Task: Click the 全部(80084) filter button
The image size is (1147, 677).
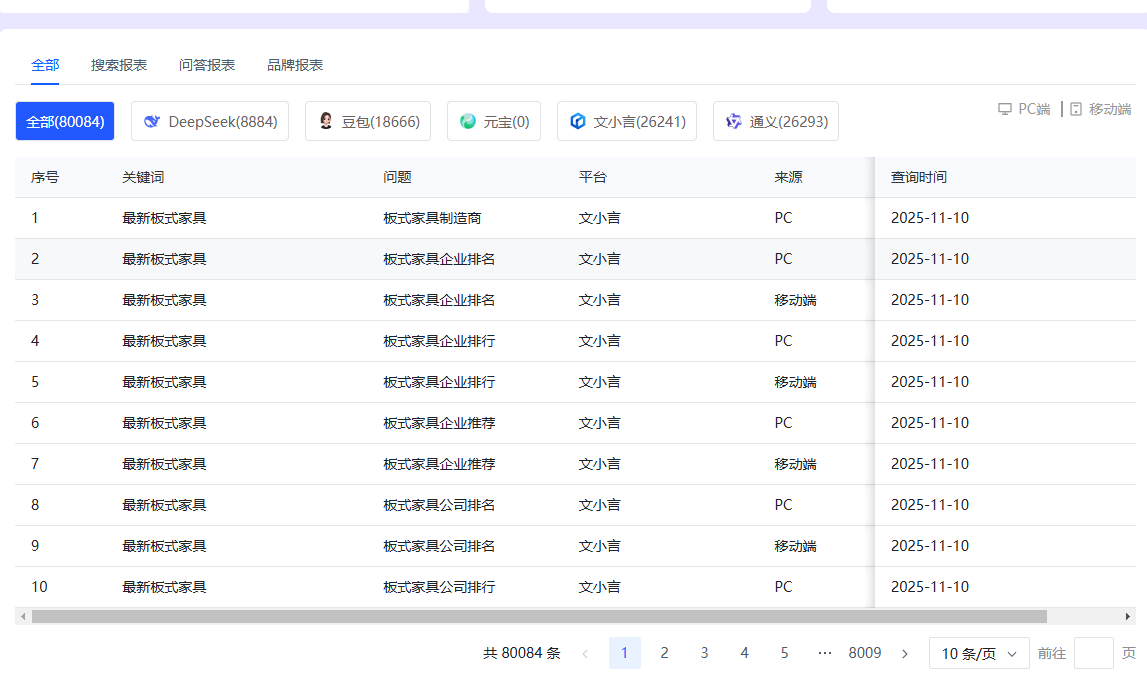Action: pyautogui.click(x=64, y=120)
